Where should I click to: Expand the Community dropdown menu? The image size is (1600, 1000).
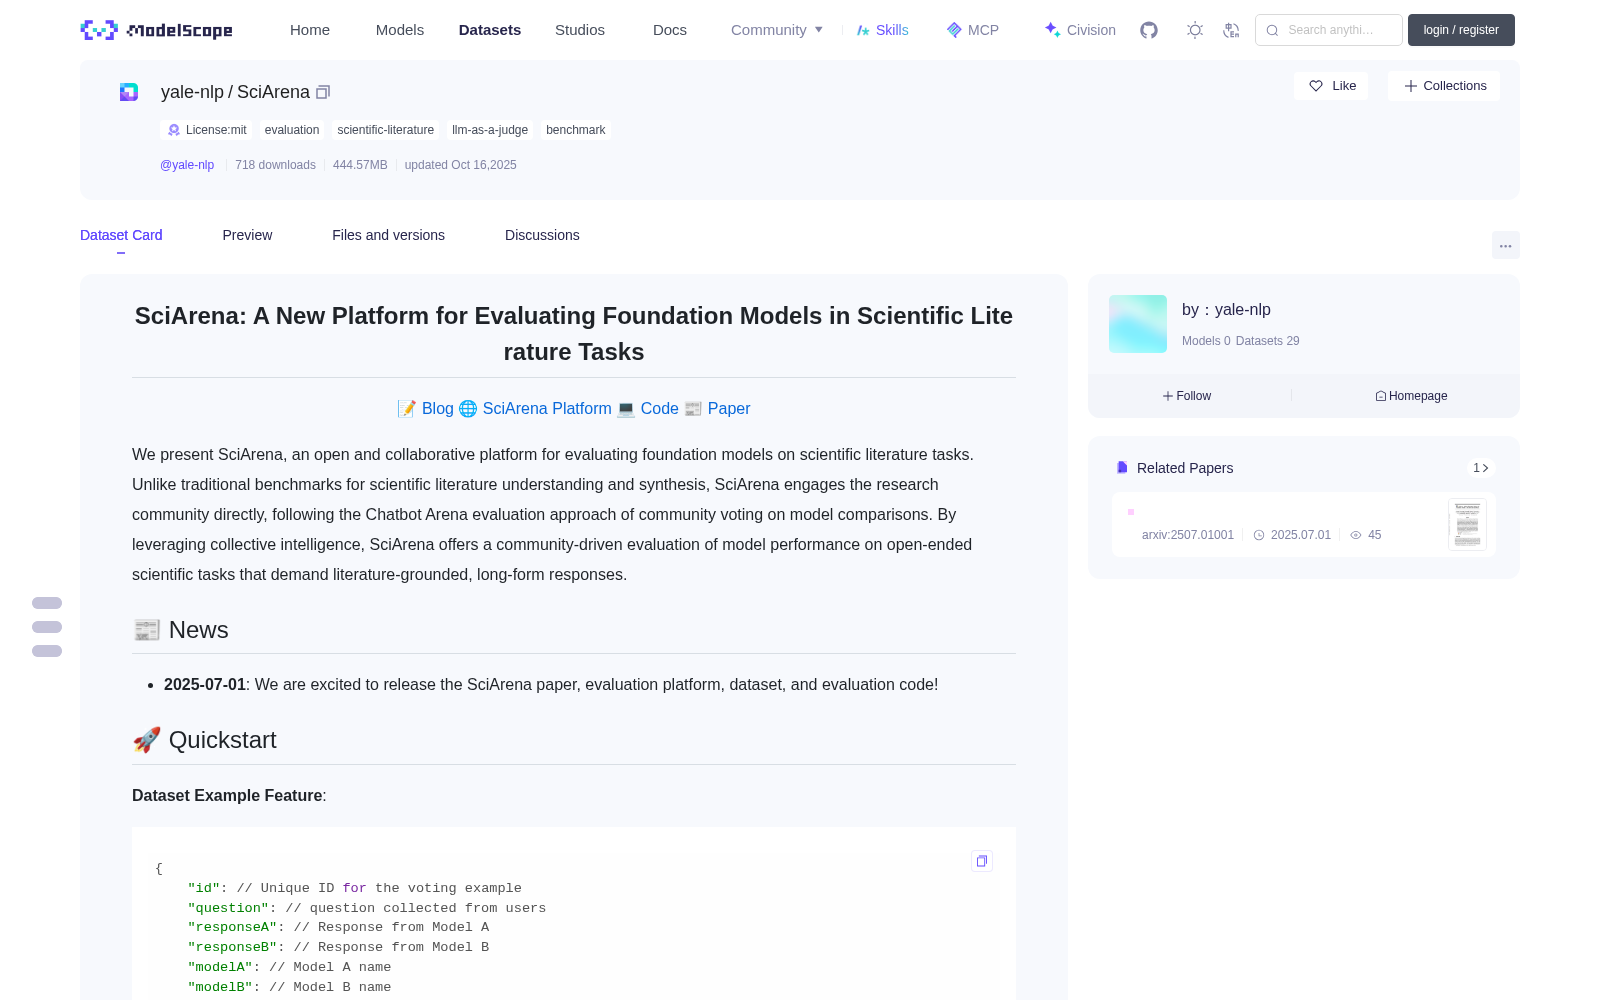pyautogui.click(x=777, y=30)
